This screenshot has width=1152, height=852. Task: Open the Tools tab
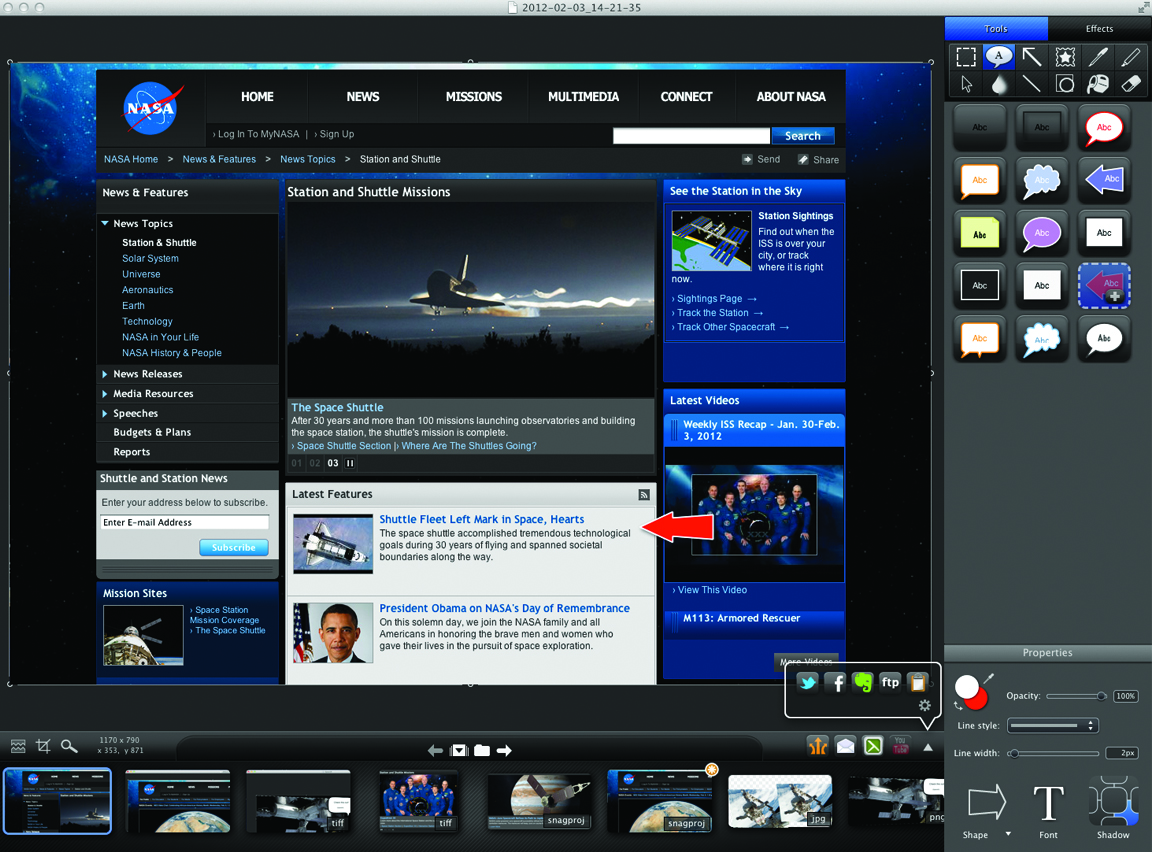click(996, 29)
